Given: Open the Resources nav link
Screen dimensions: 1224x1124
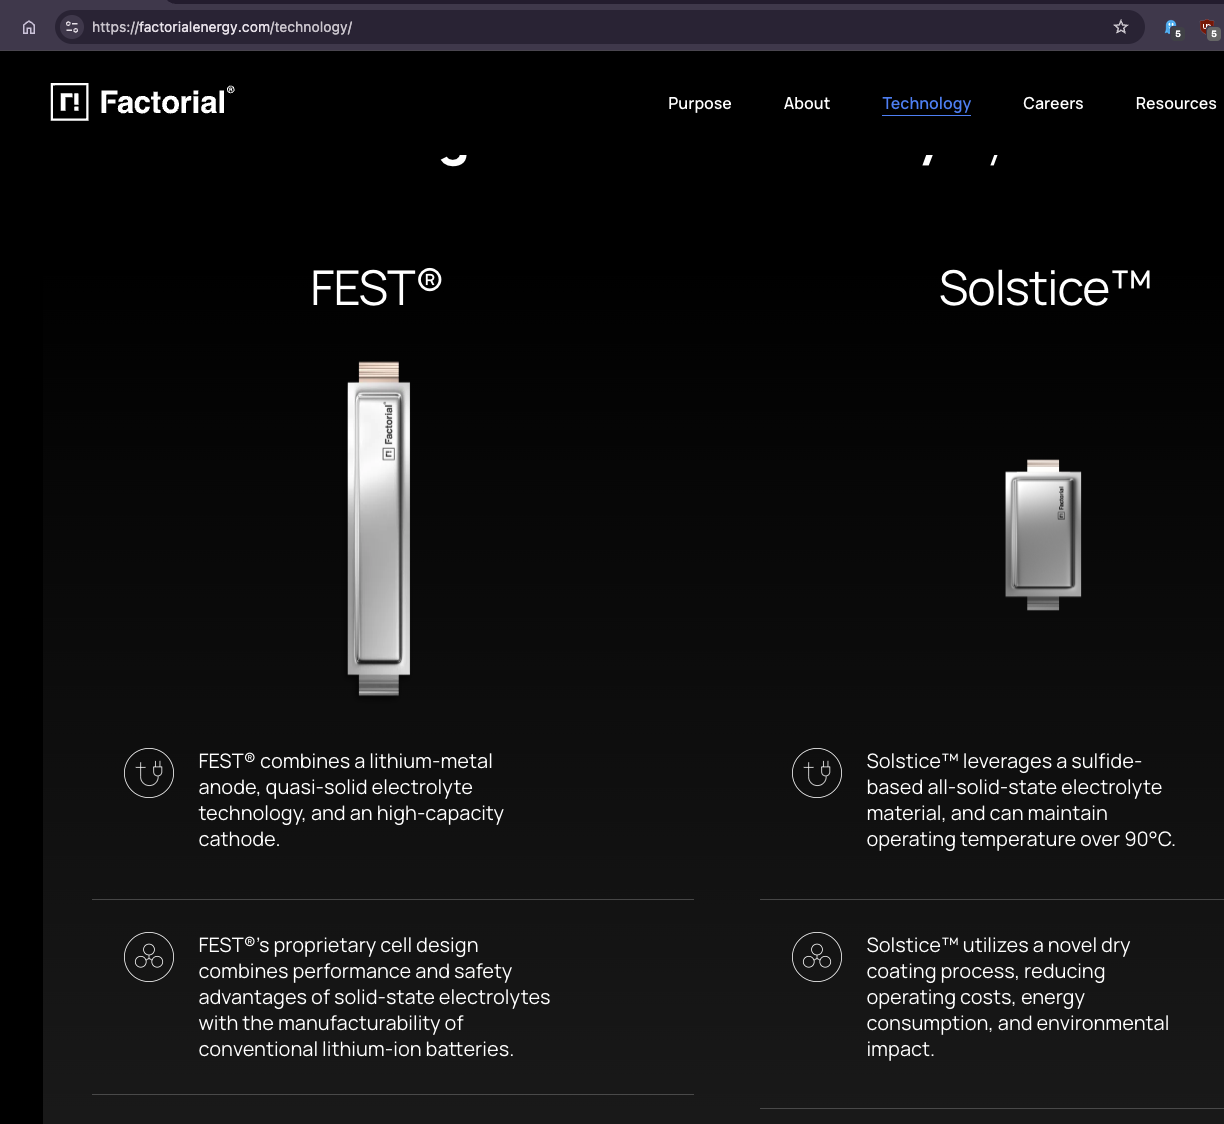Looking at the screenshot, I should pos(1176,103).
